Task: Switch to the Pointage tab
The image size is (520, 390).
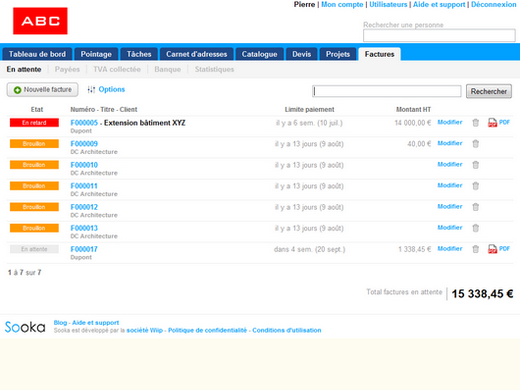Action: coord(96,54)
